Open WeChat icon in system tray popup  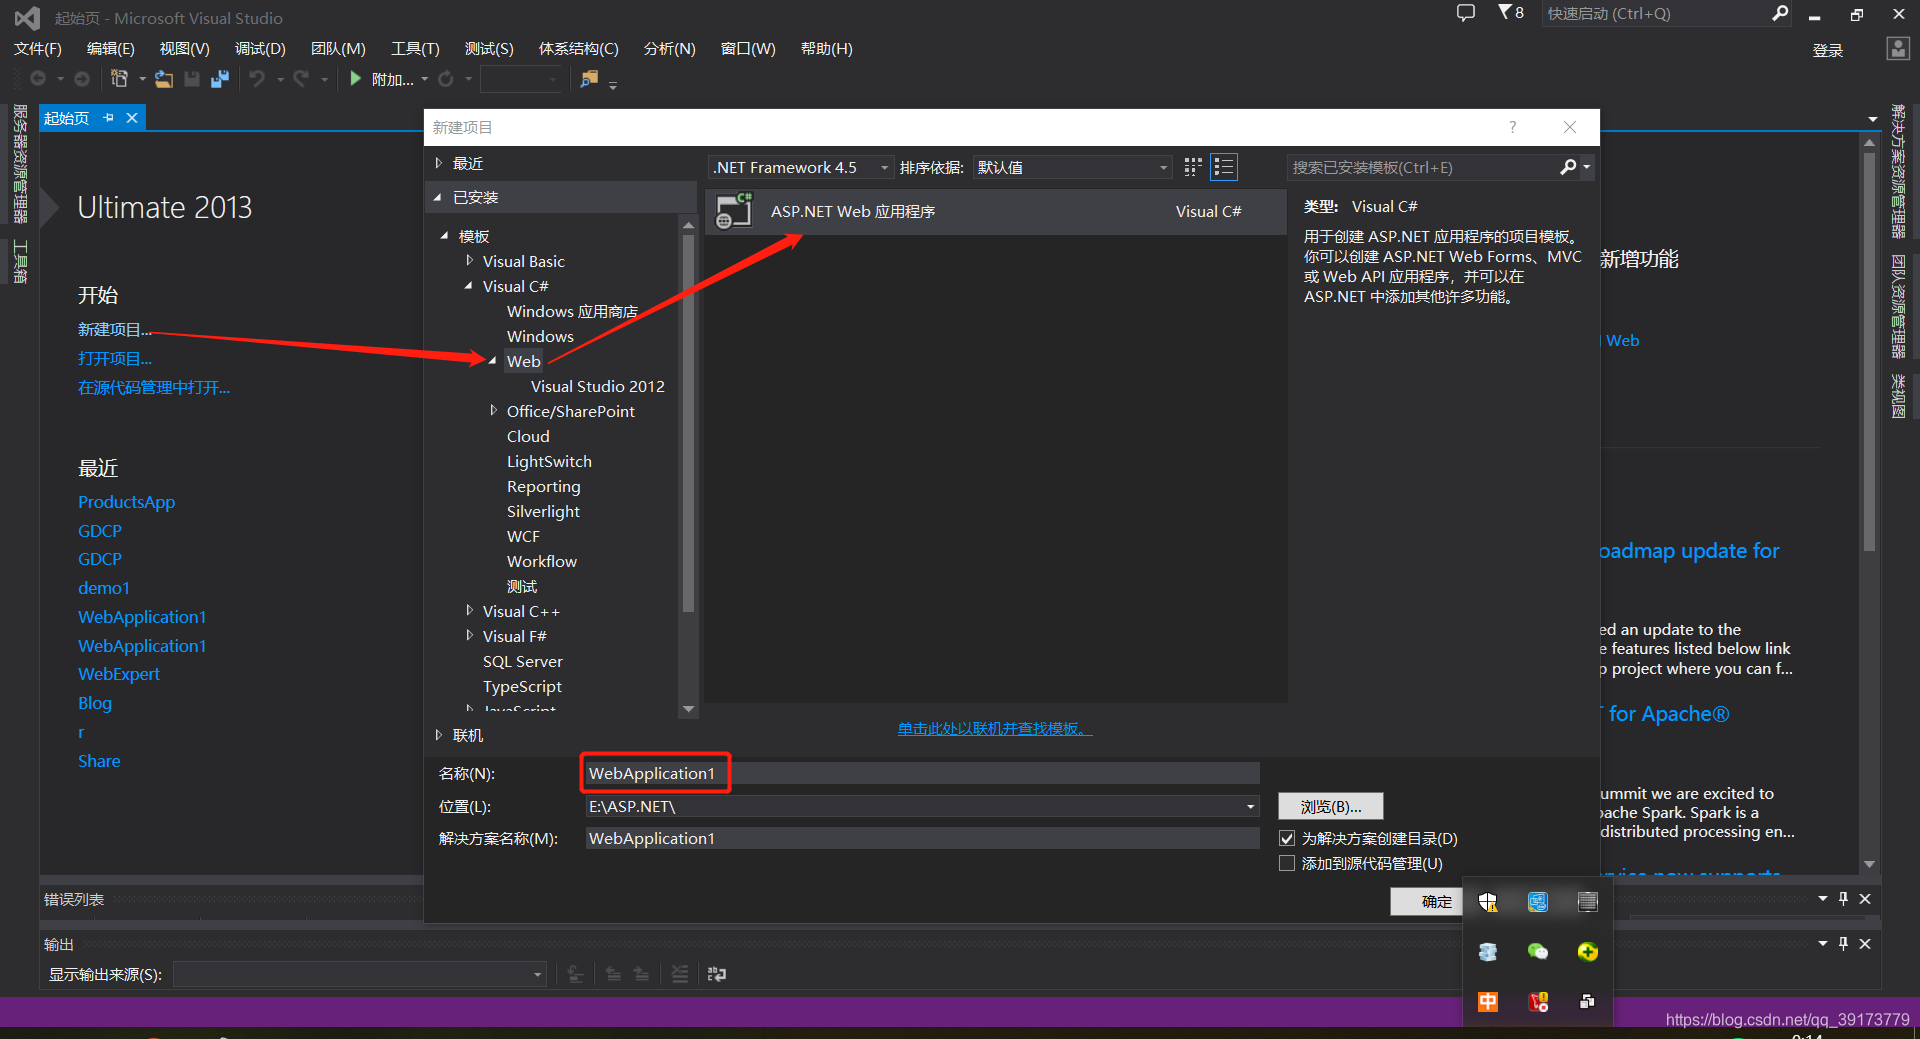[x=1538, y=952]
